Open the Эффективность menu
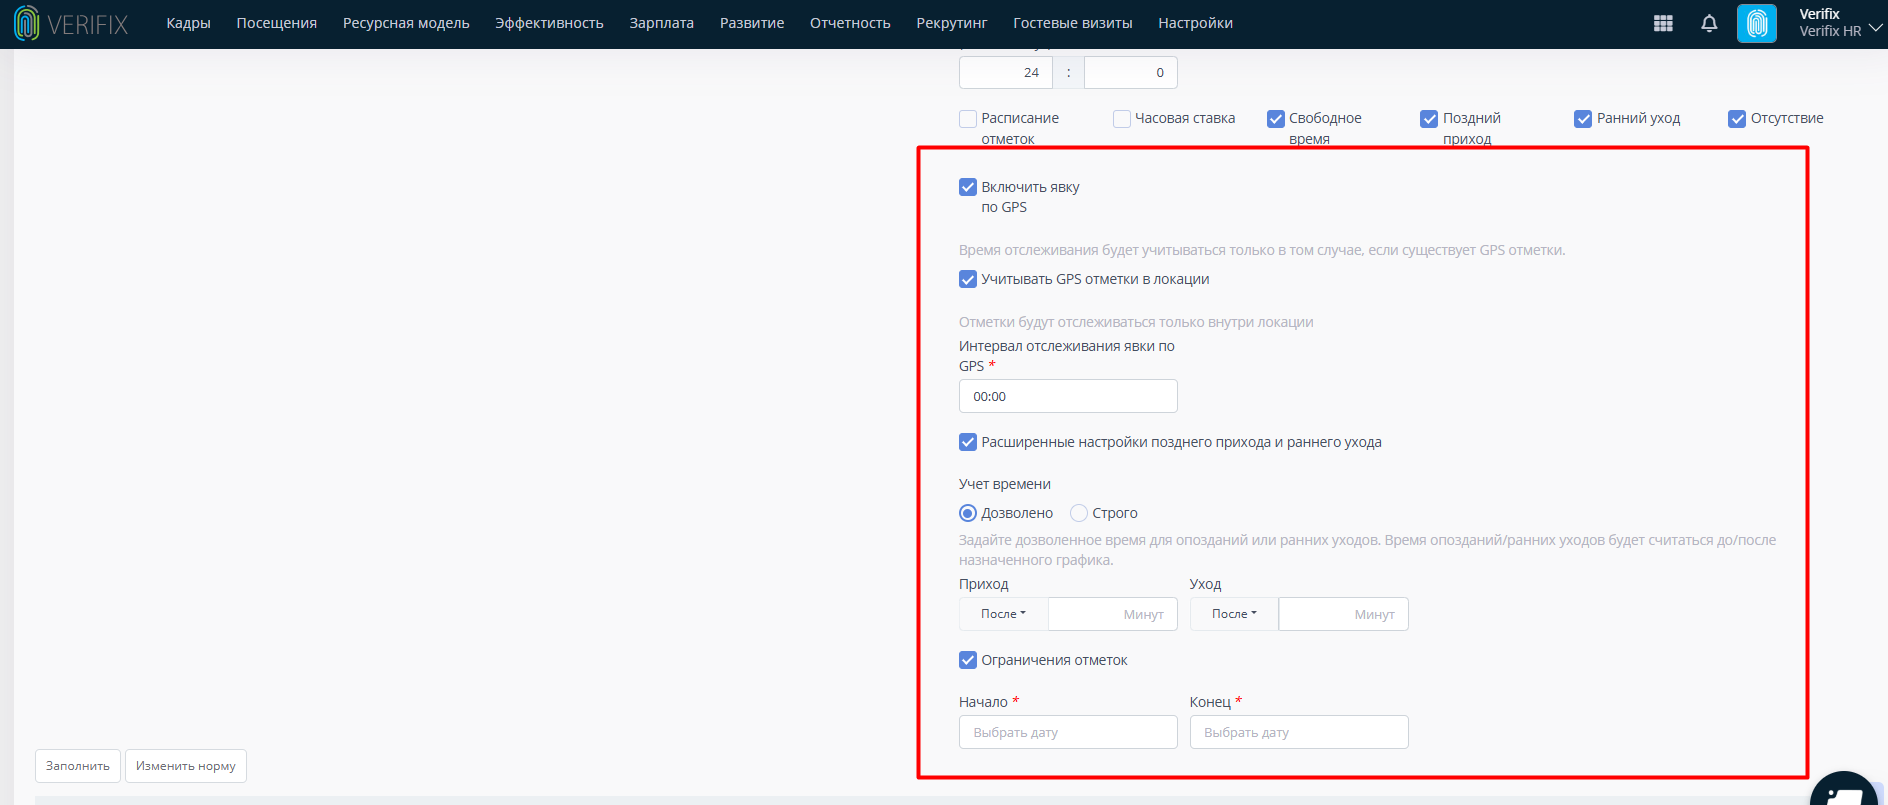The width and height of the screenshot is (1888, 805). pyautogui.click(x=549, y=23)
